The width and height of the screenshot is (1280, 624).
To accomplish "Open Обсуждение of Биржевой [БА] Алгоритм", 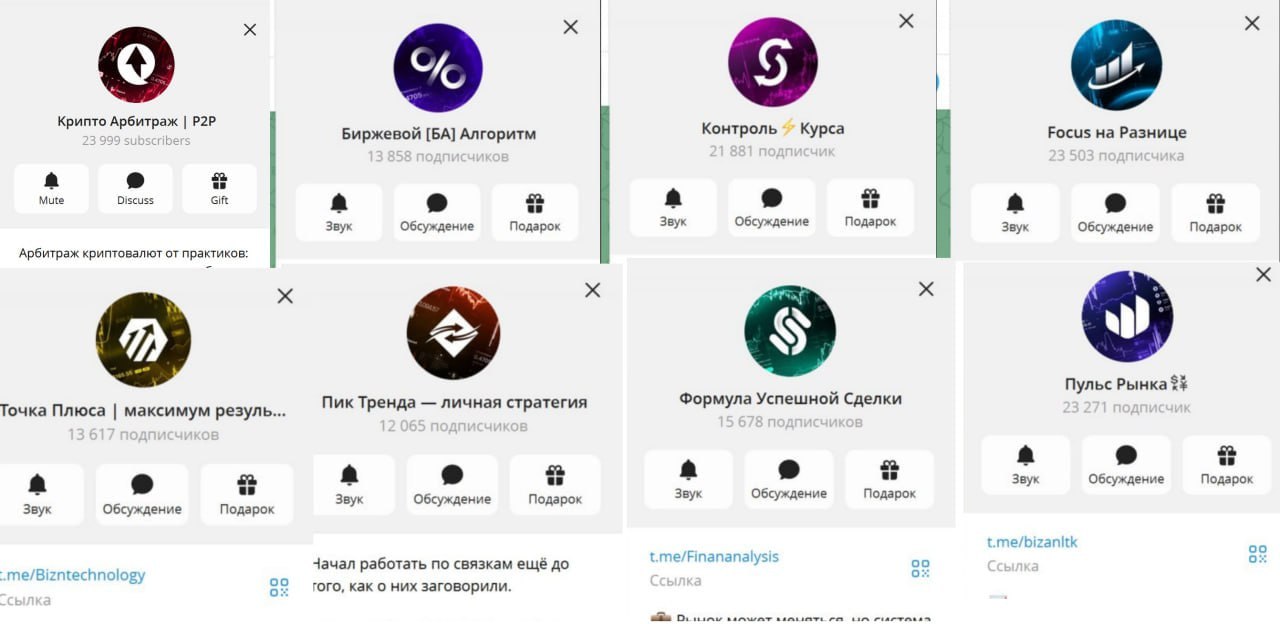I will 437,212.
